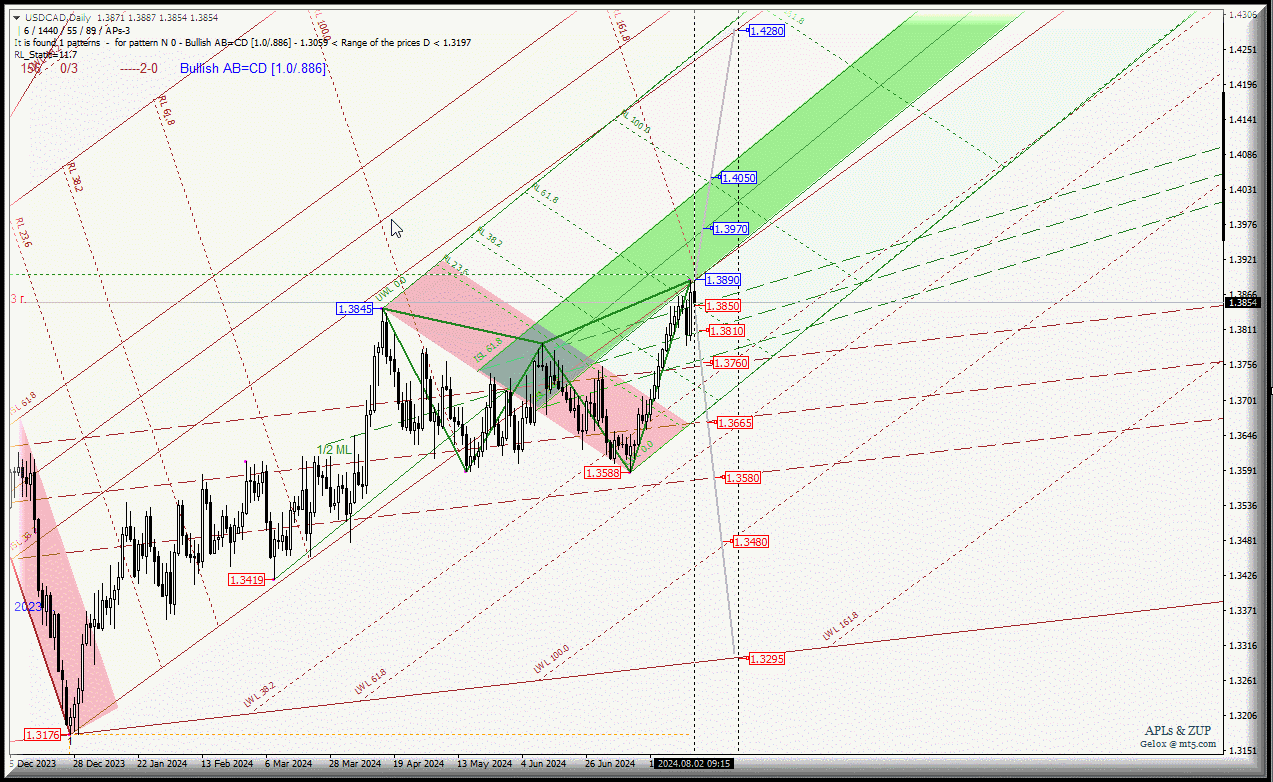Viewport: 1273px width, 782px height.
Task: Click the 1.3176 bottom pivot label
Action: 43,735
